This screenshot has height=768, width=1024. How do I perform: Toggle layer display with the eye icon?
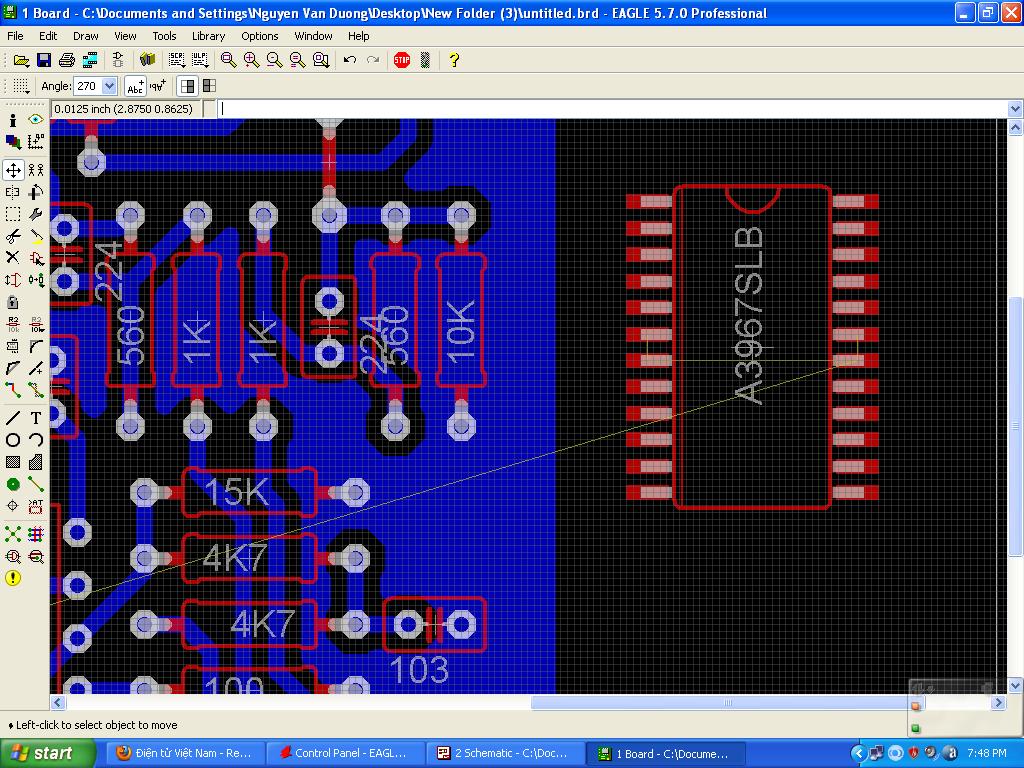[36, 120]
